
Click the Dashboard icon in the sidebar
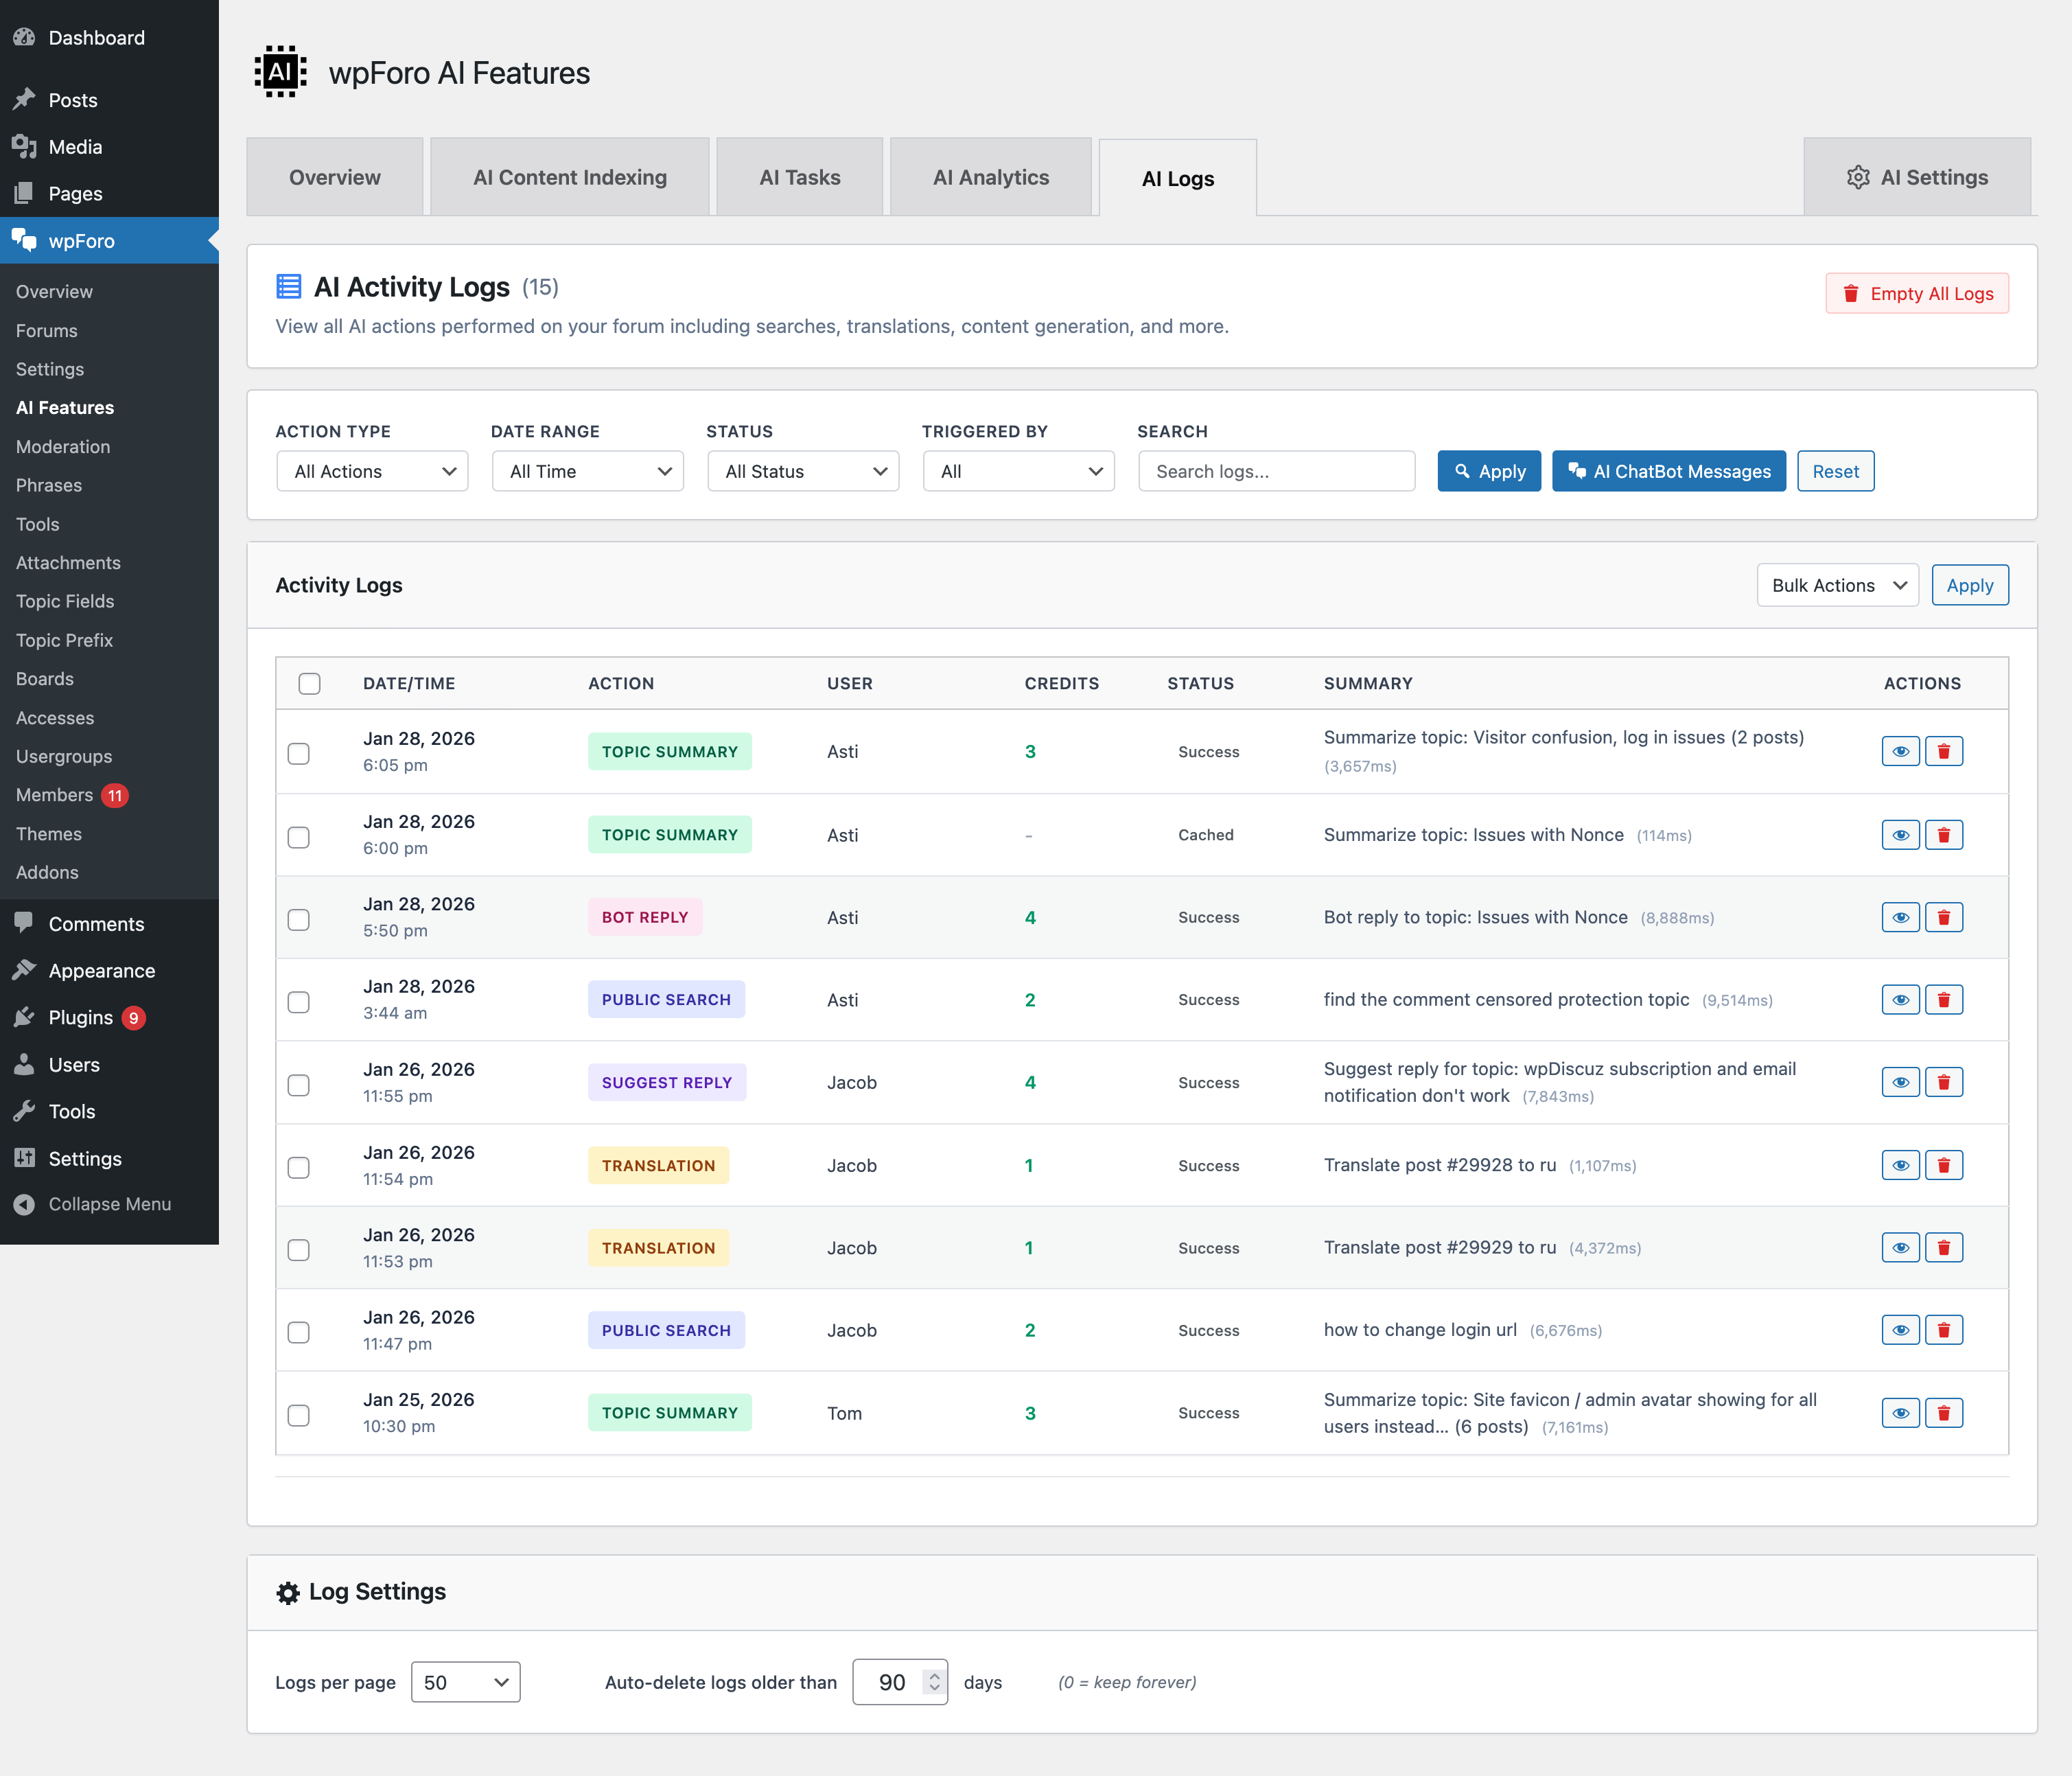click(x=25, y=37)
